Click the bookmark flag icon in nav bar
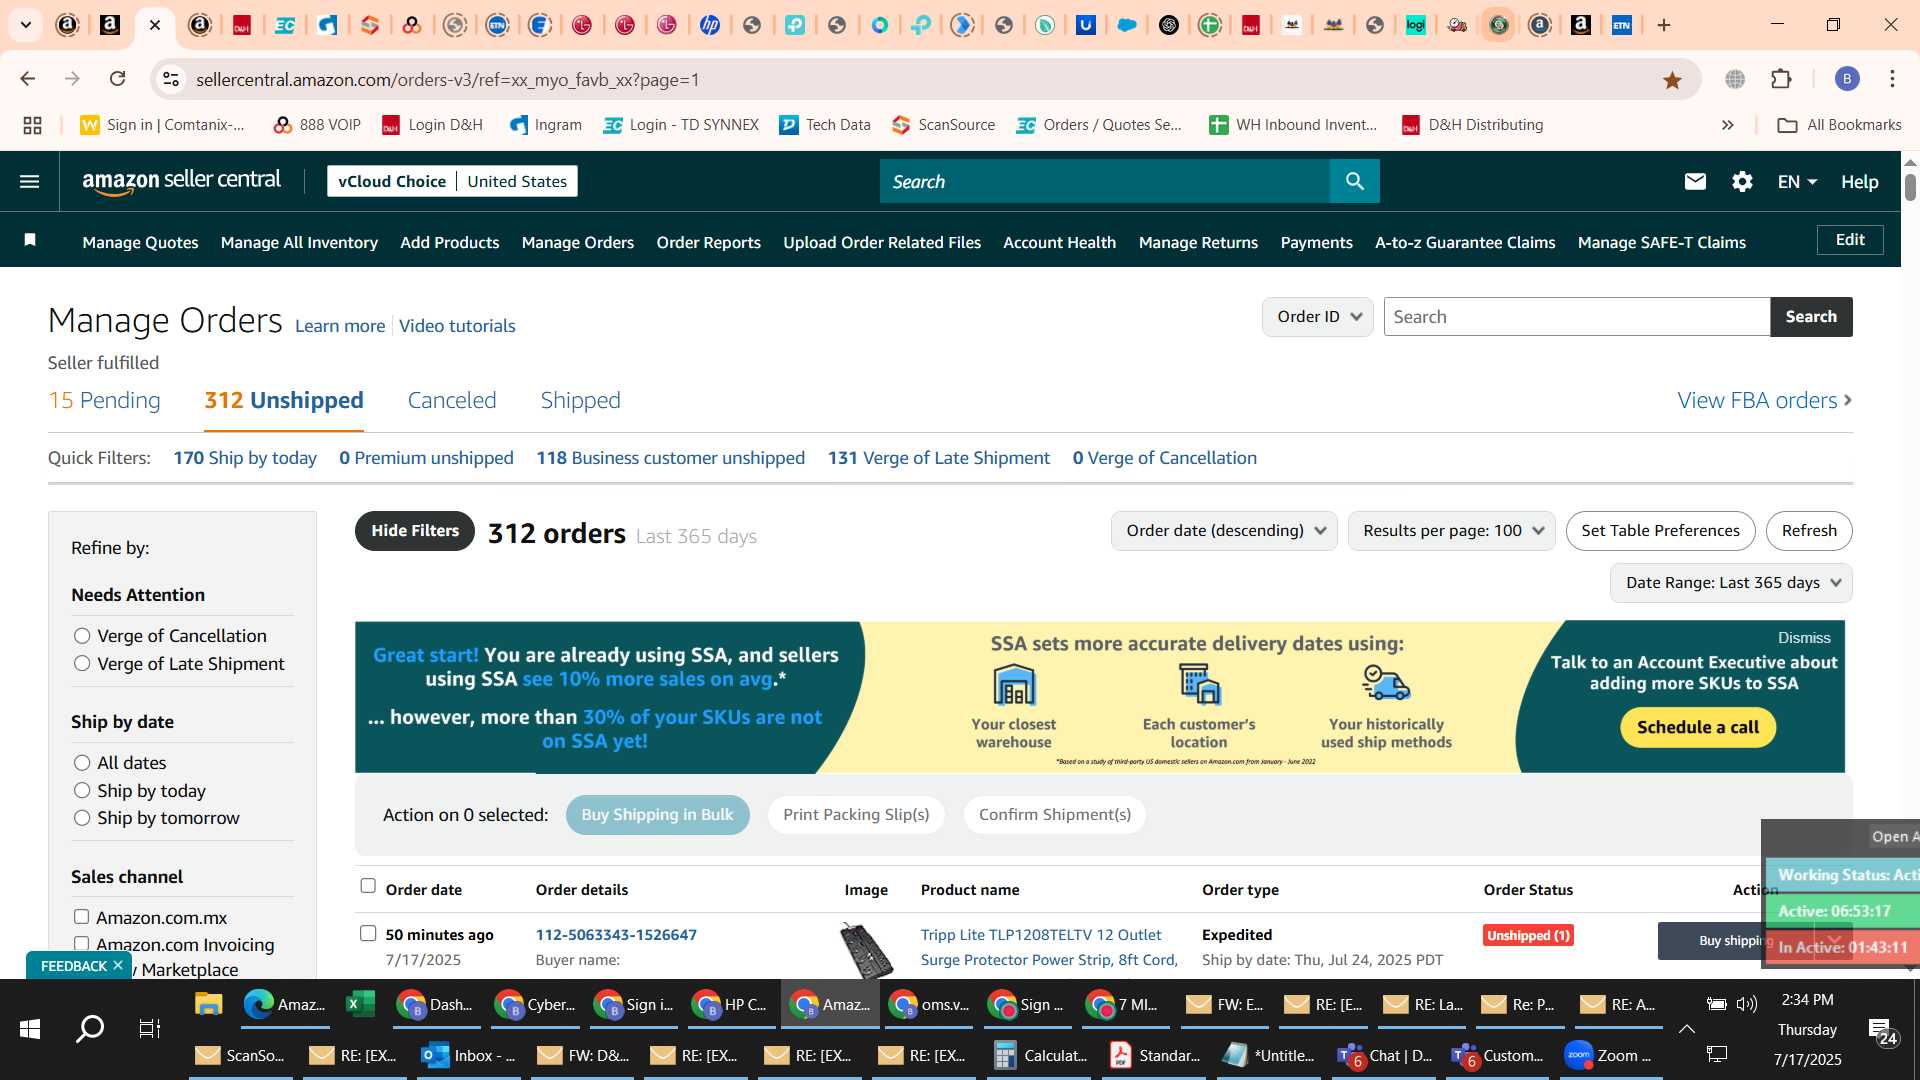This screenshot has width=1920, height=1080. pos(30,240)
